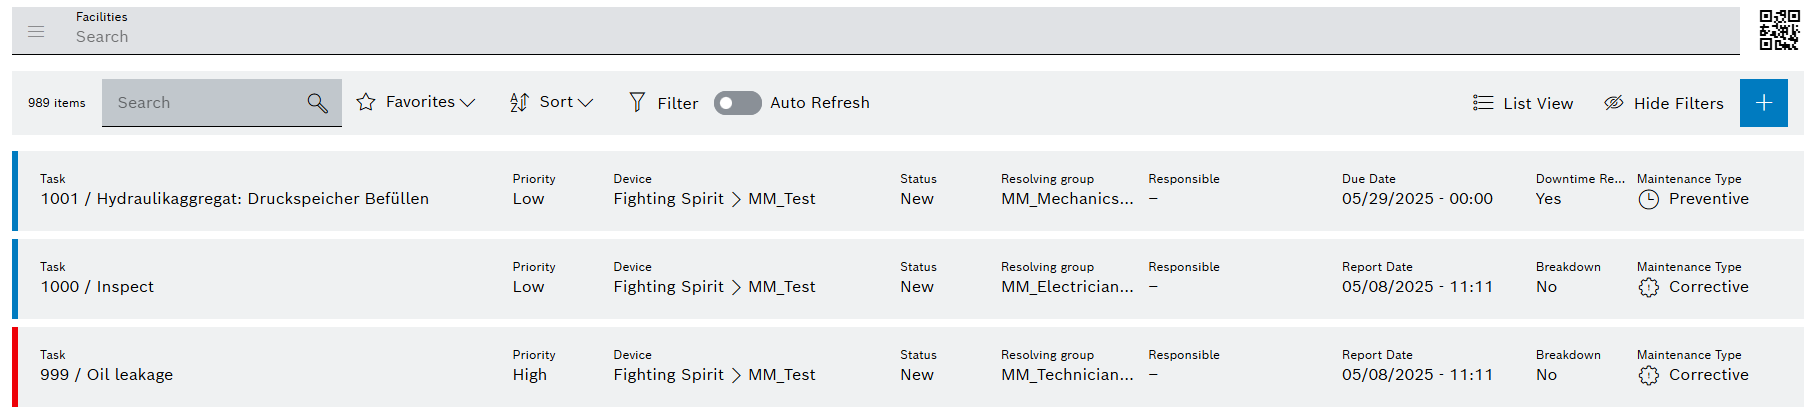This screenshot has height=408, width=1809.
Task: Click the 989 items count
Action: coord(57,103)
